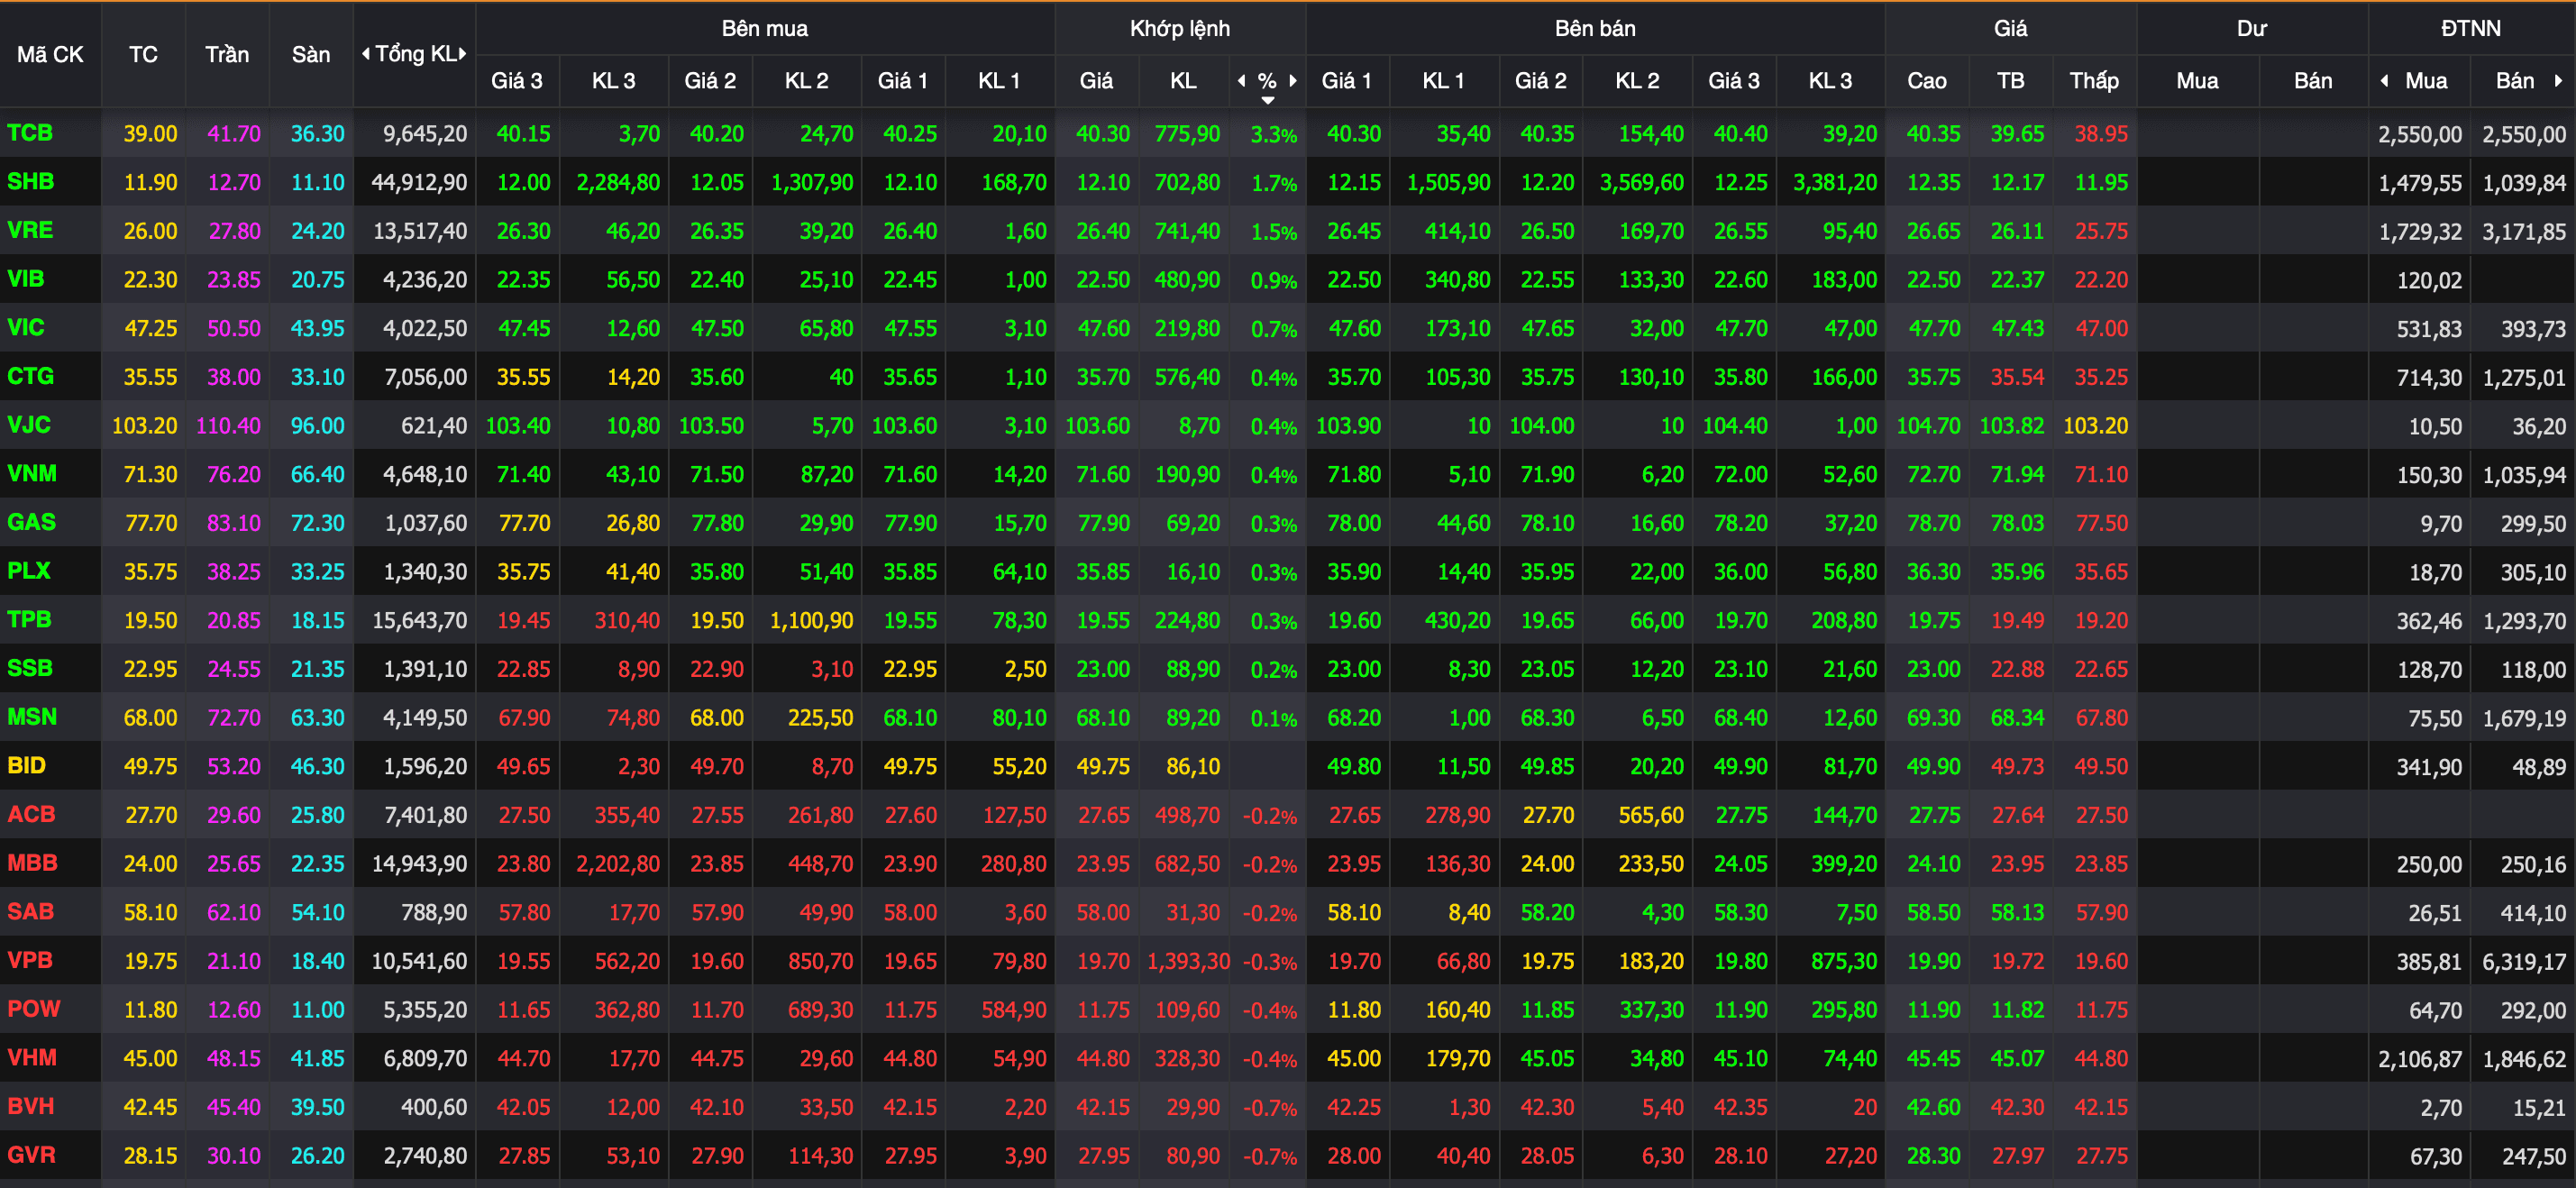
Task: Click VJC ceiling price 110.40
Action: pos(228,426)
